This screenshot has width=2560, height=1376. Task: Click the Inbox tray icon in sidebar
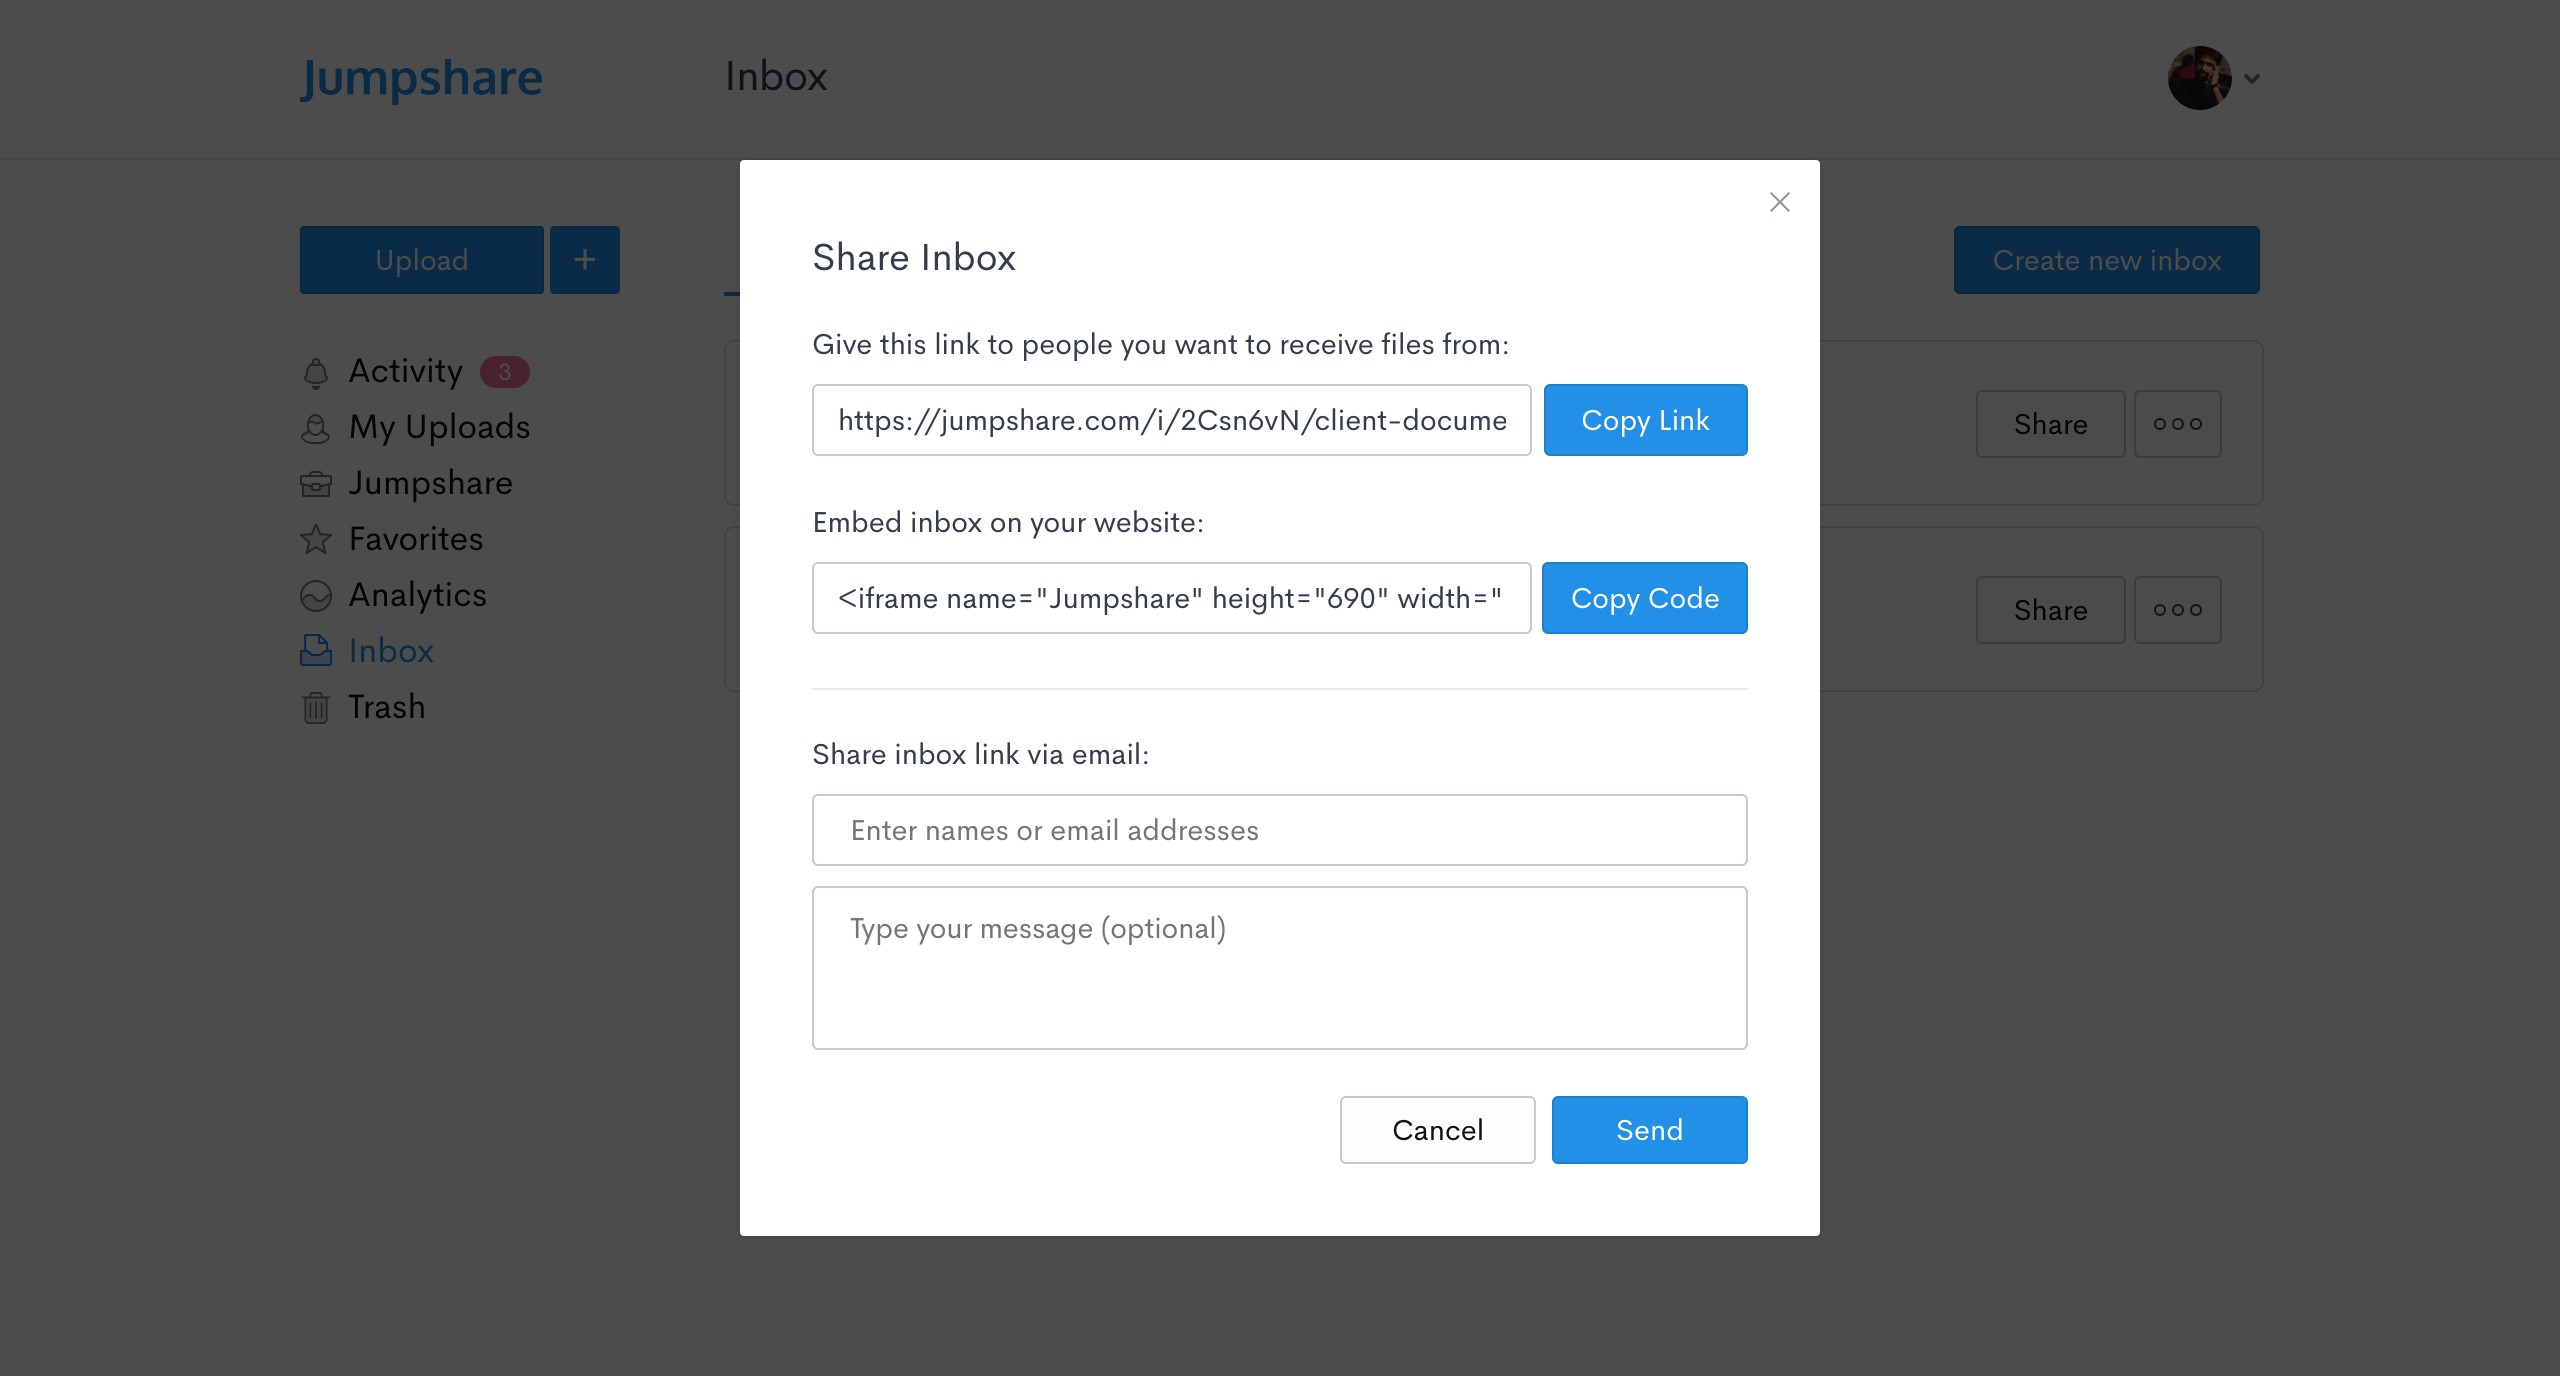coord(316,651)
